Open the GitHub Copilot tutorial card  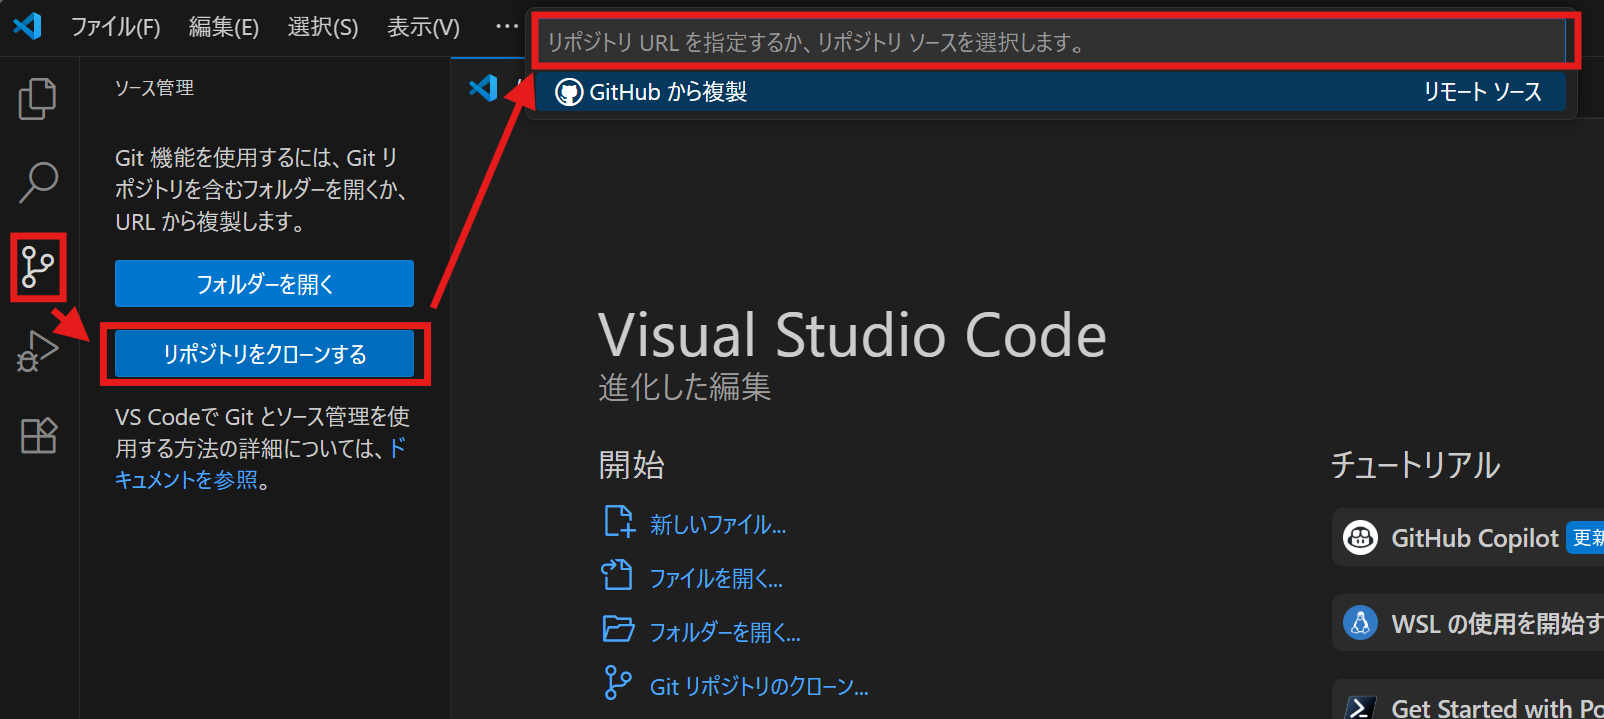pyautogui.click(x=1468, y=538)
